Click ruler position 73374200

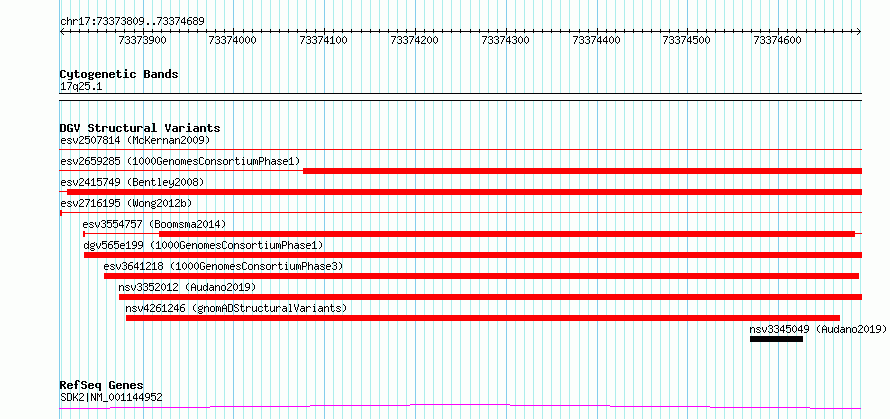click(415, 40)
